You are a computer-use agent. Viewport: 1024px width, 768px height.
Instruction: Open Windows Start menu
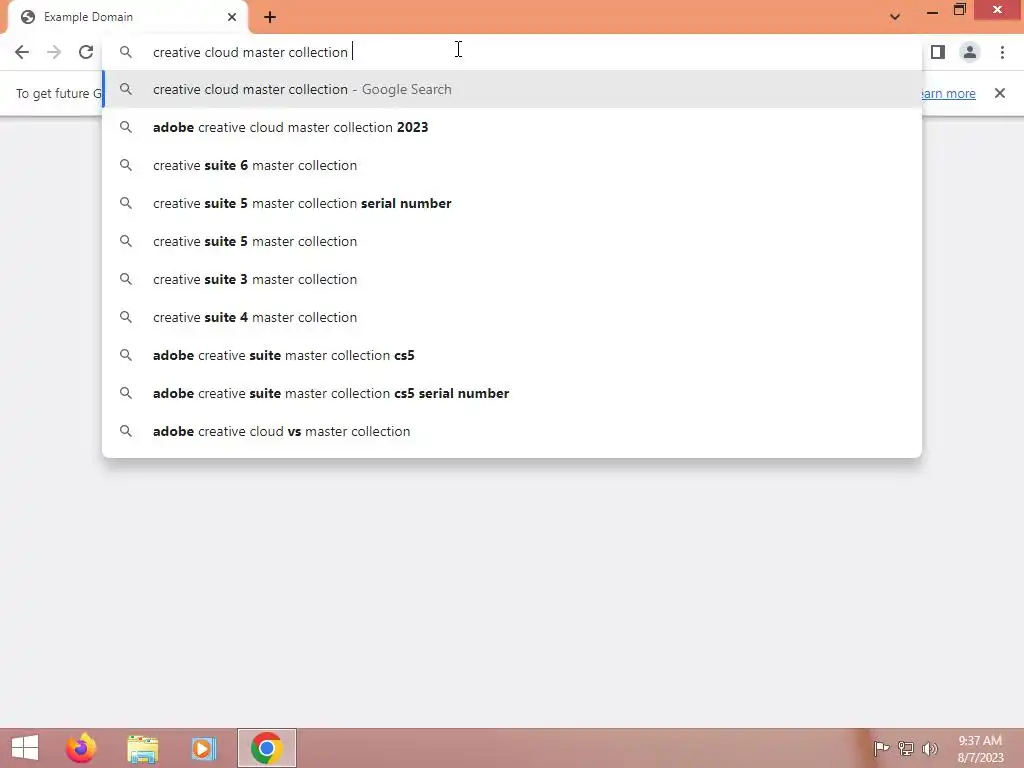coord(25,748)
